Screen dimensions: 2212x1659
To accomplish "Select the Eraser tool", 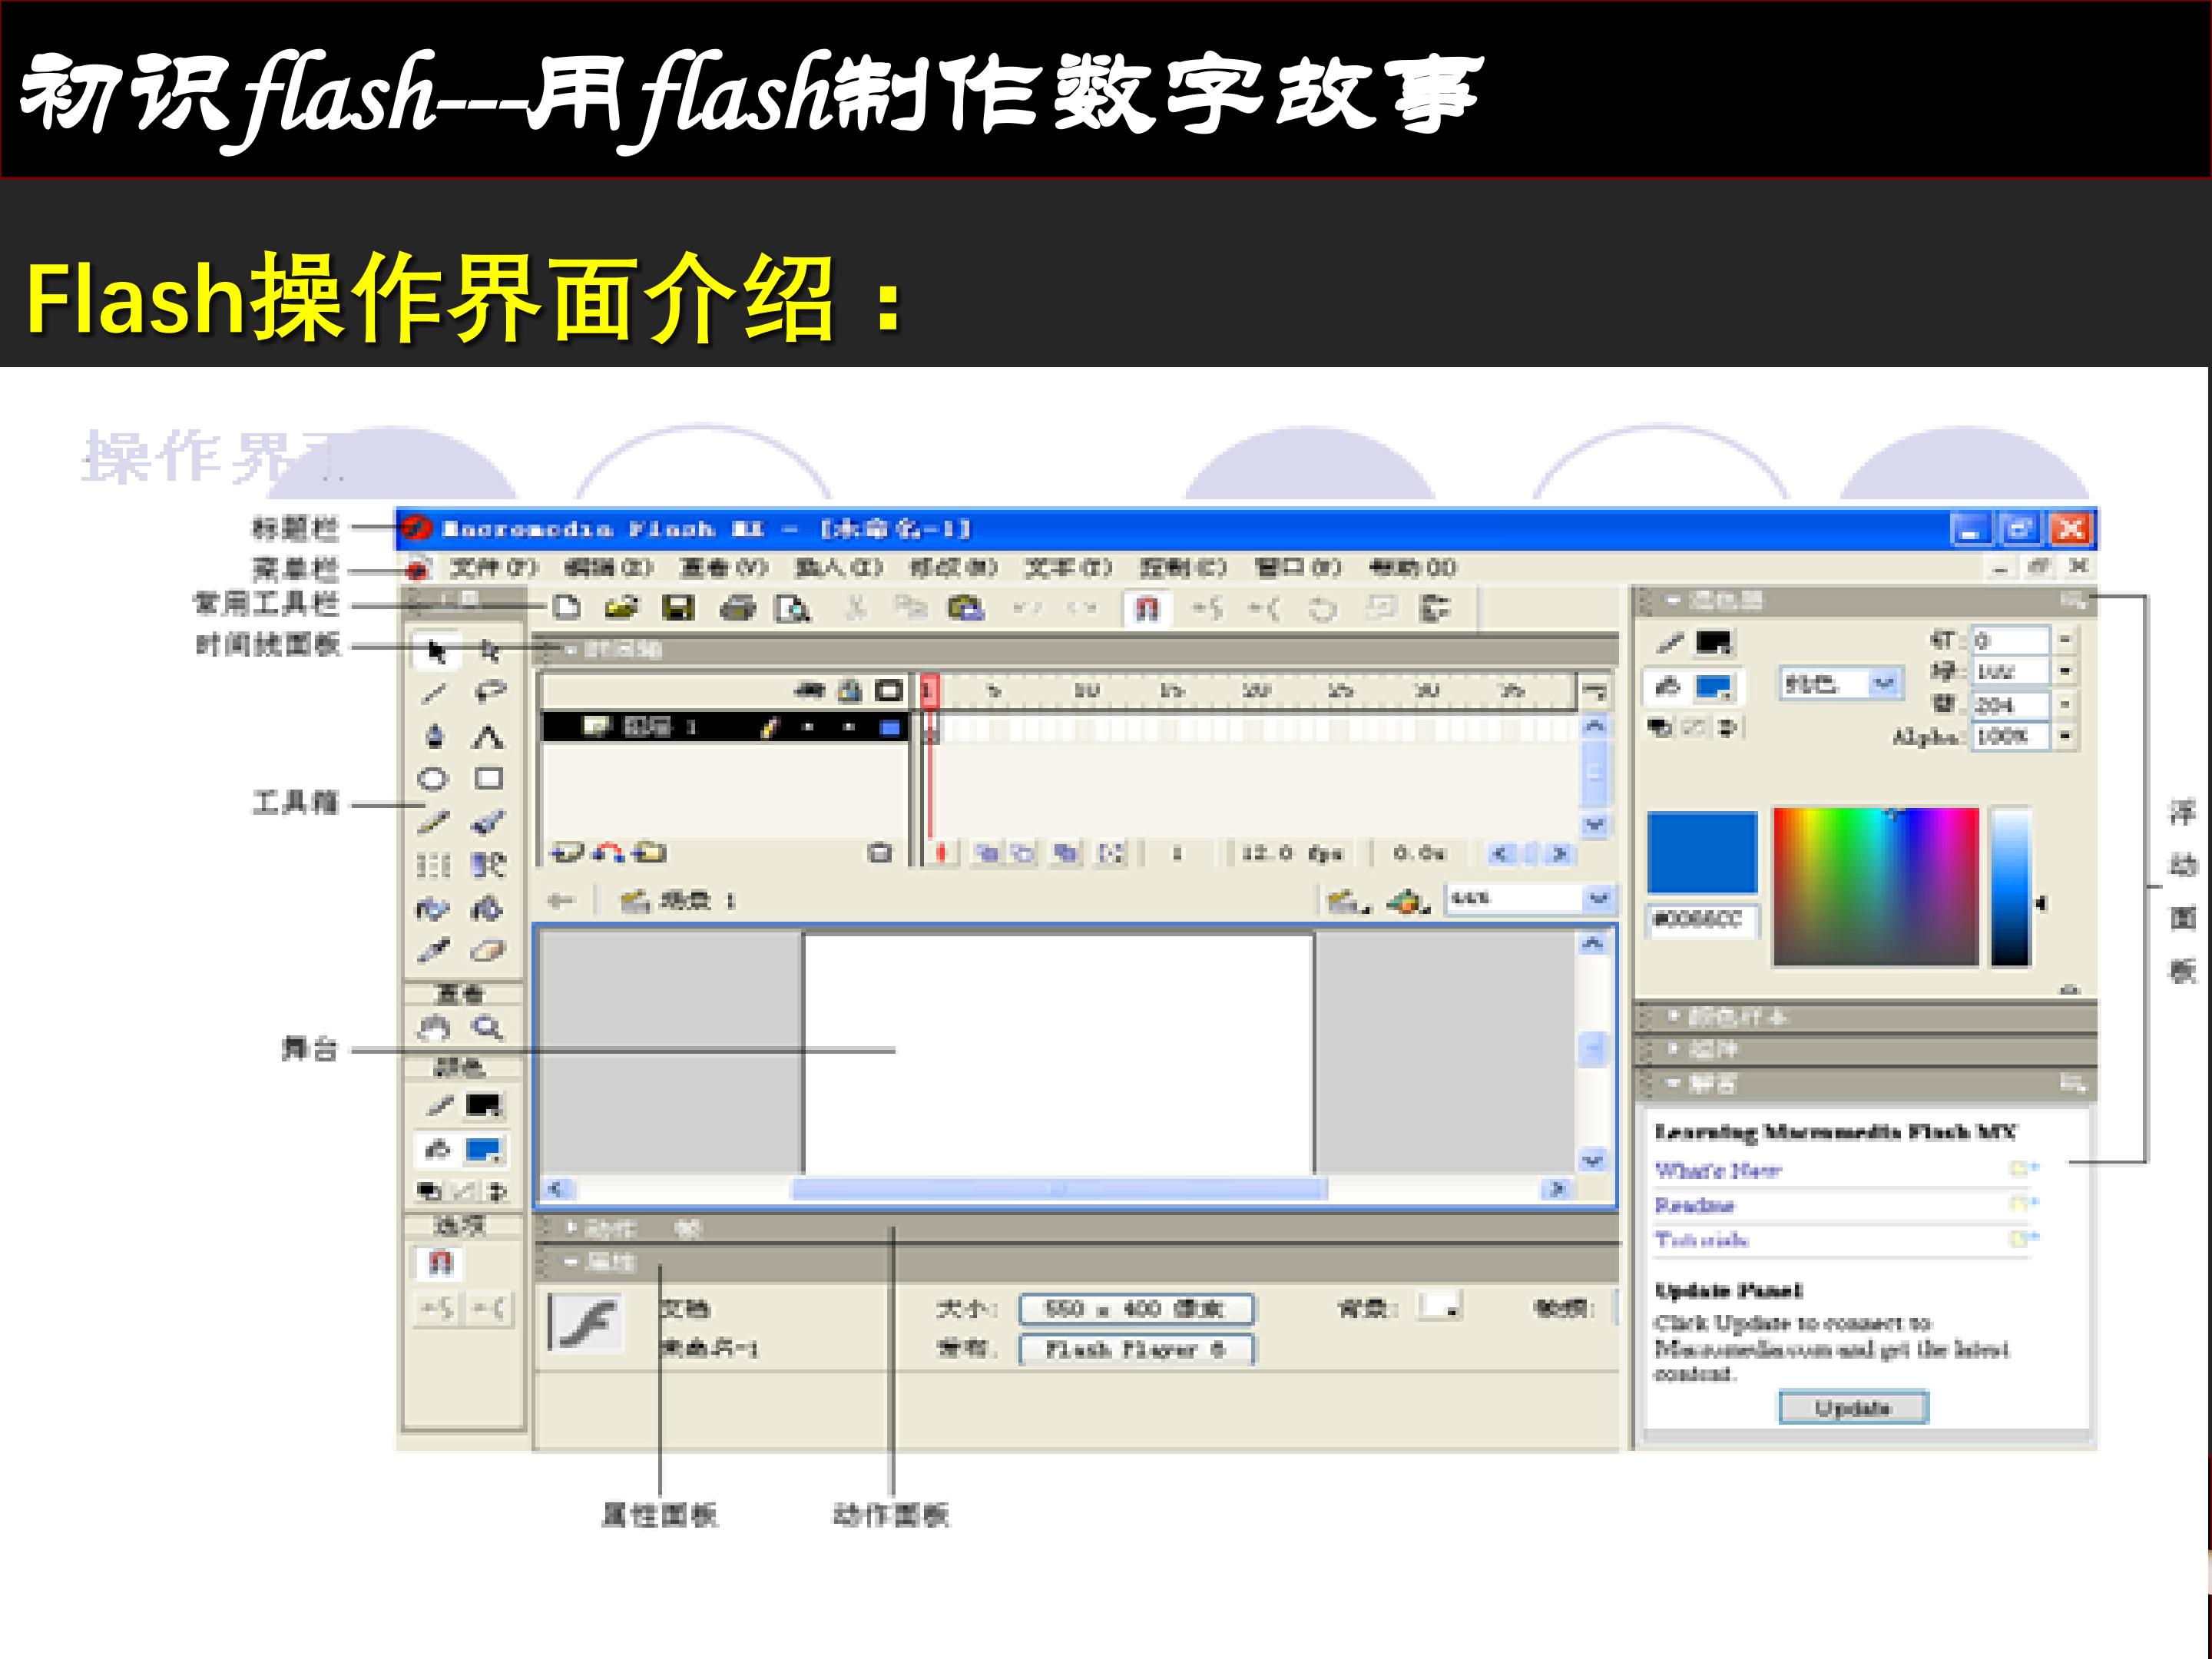I will pyautogui.click(x=488, y=951).
